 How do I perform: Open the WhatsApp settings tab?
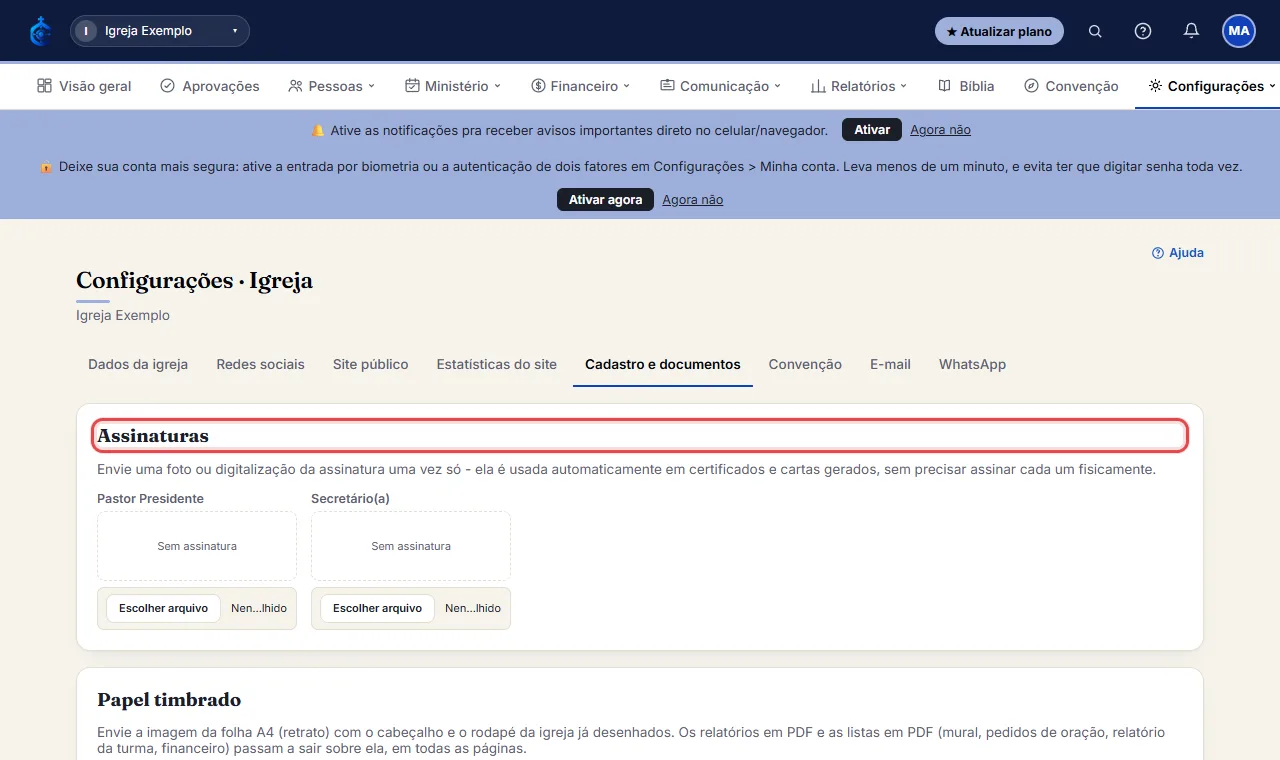(x=972, y=365)
